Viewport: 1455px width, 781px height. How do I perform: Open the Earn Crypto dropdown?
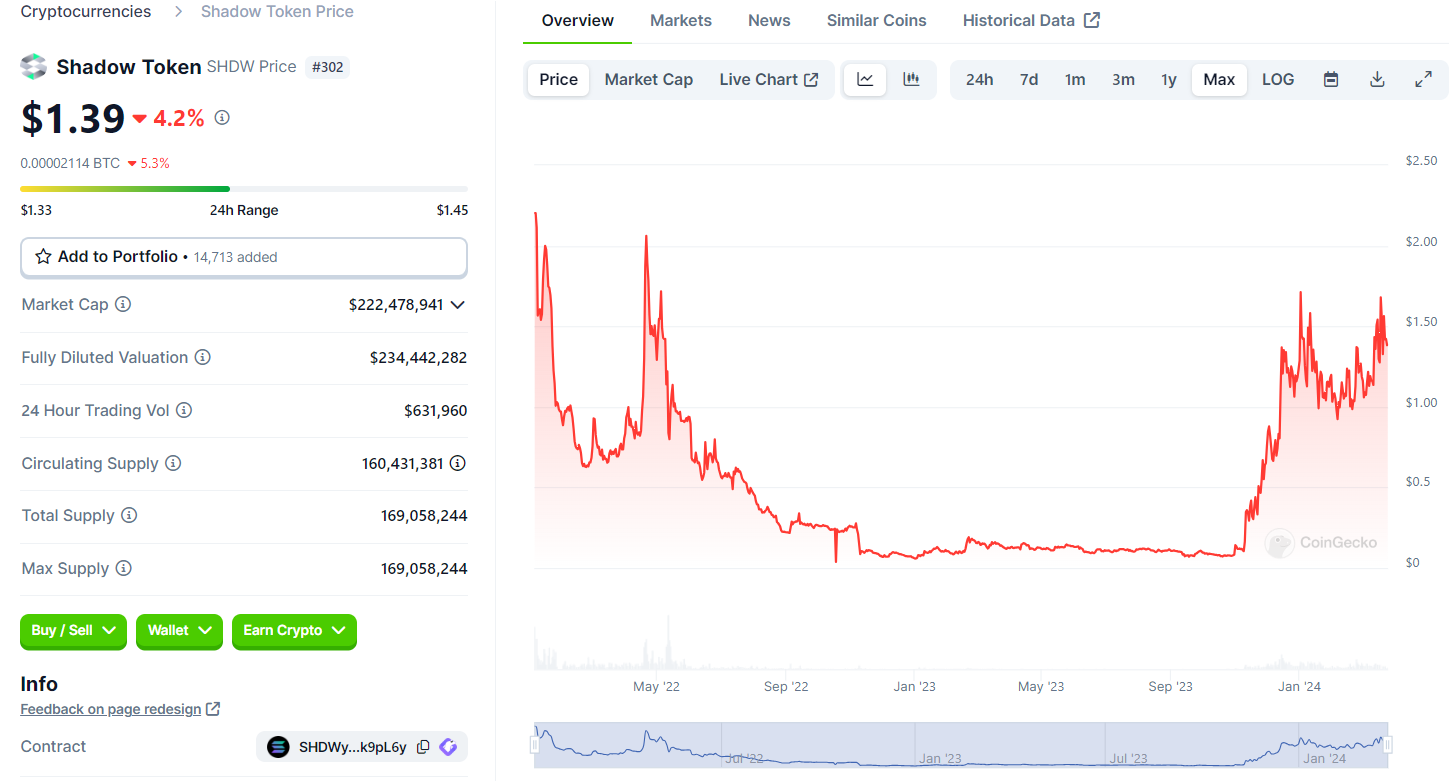(293, 631)
